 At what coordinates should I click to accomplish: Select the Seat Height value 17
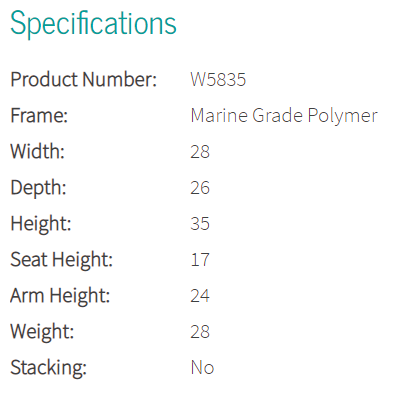point(200,260)
